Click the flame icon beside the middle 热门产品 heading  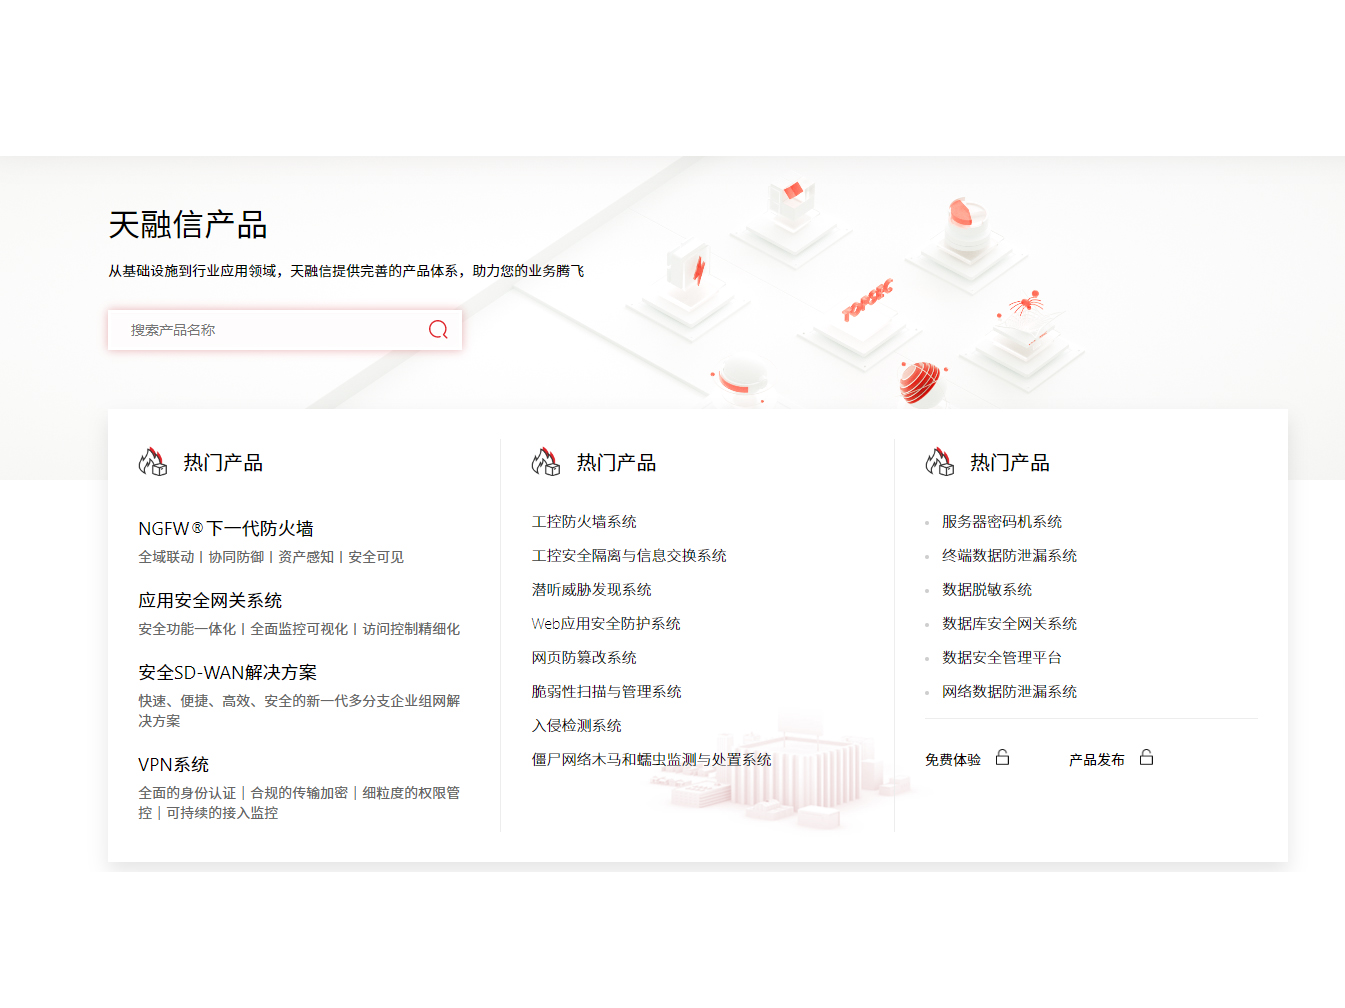pos(546,462)
